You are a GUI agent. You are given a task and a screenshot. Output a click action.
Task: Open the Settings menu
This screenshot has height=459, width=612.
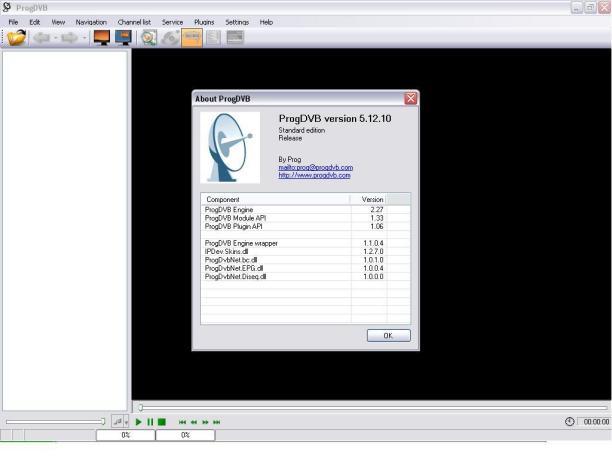(237, 22)
